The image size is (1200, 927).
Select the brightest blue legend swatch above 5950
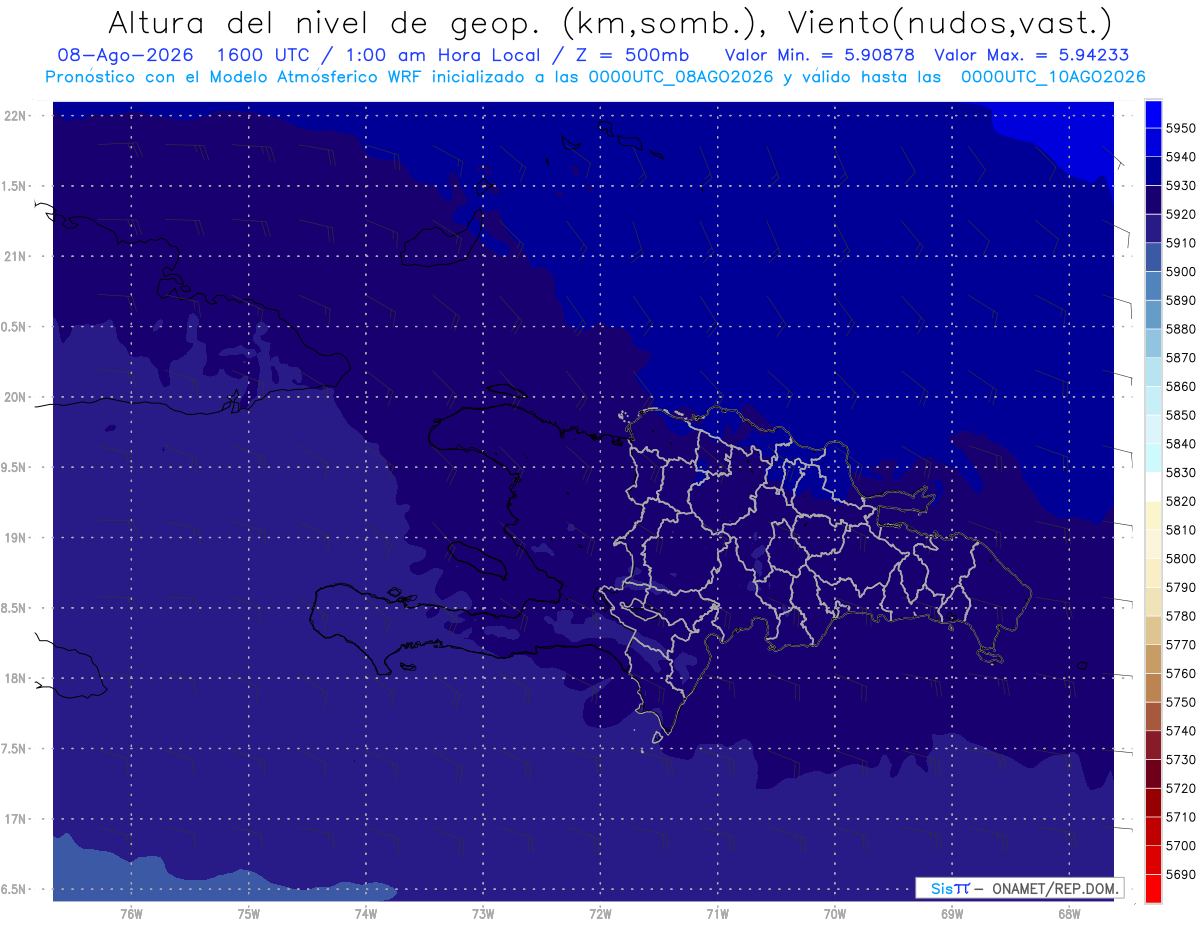(x=1153, y=113)
